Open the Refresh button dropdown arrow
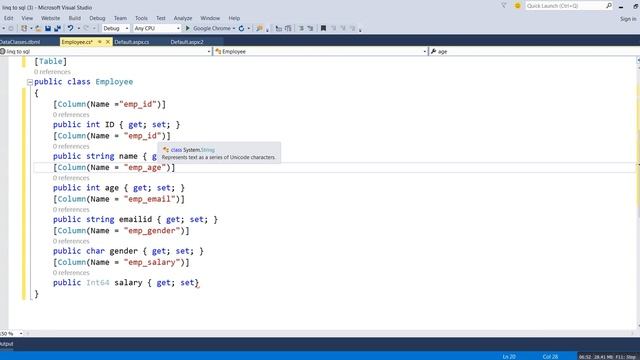The image size is (640, 360). point(249,28)
